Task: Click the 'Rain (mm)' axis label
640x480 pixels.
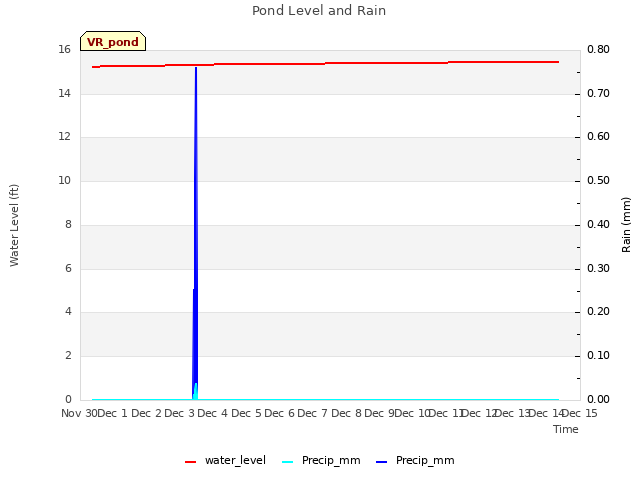Action: [626, 225]
